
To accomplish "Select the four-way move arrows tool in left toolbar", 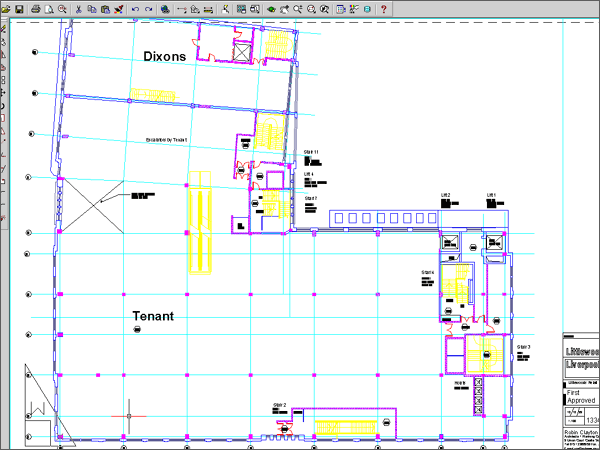I will click(3, 93).
